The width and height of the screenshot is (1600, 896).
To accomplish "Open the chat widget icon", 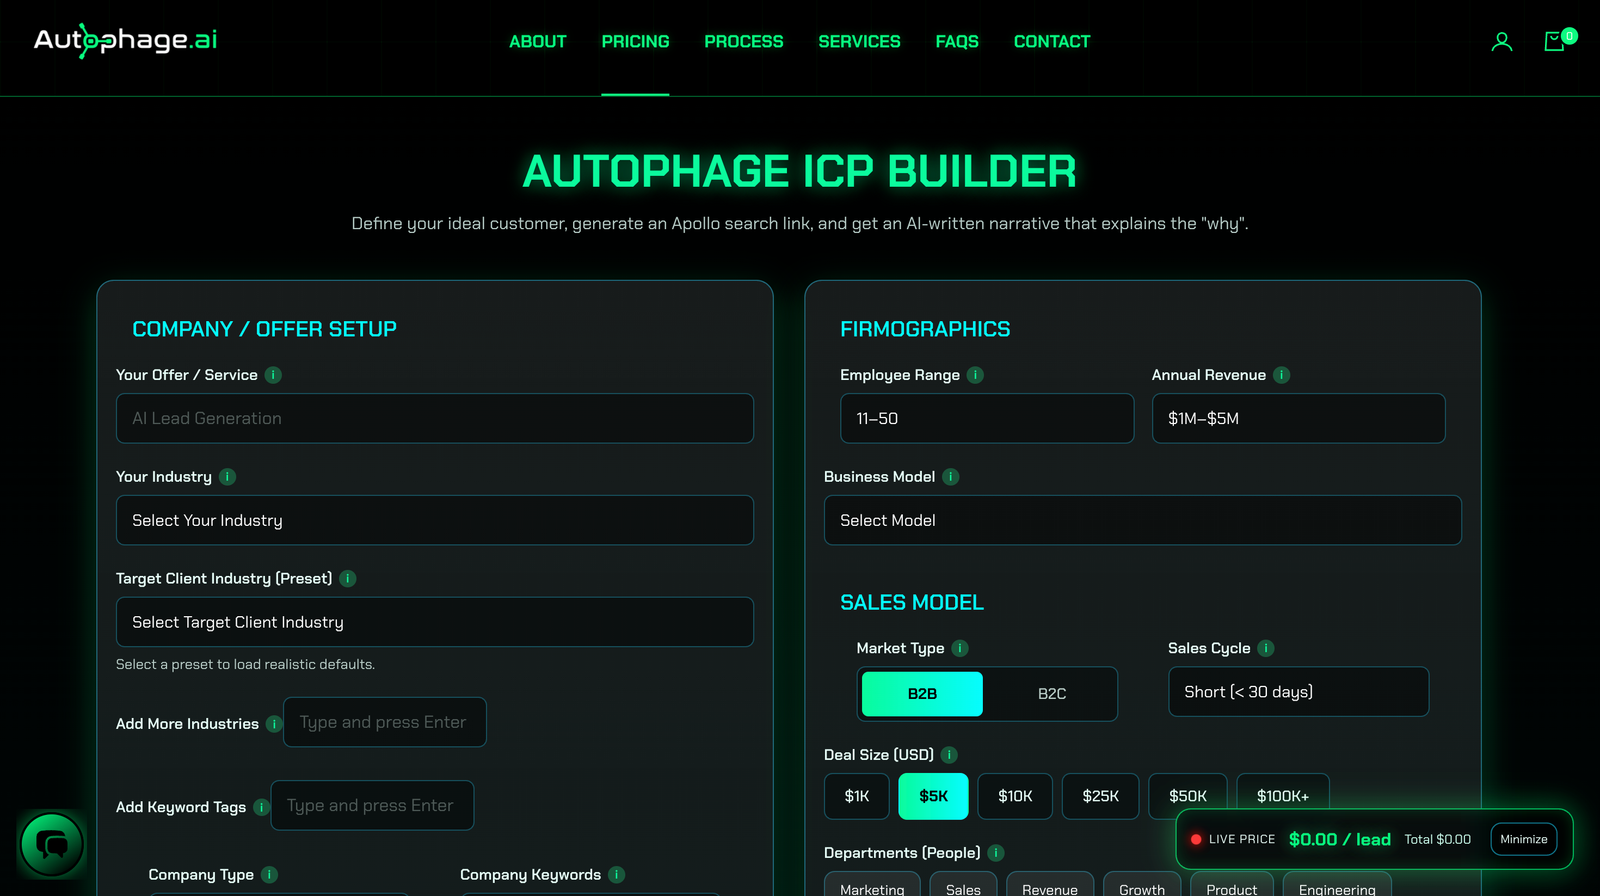I will 52,845.
